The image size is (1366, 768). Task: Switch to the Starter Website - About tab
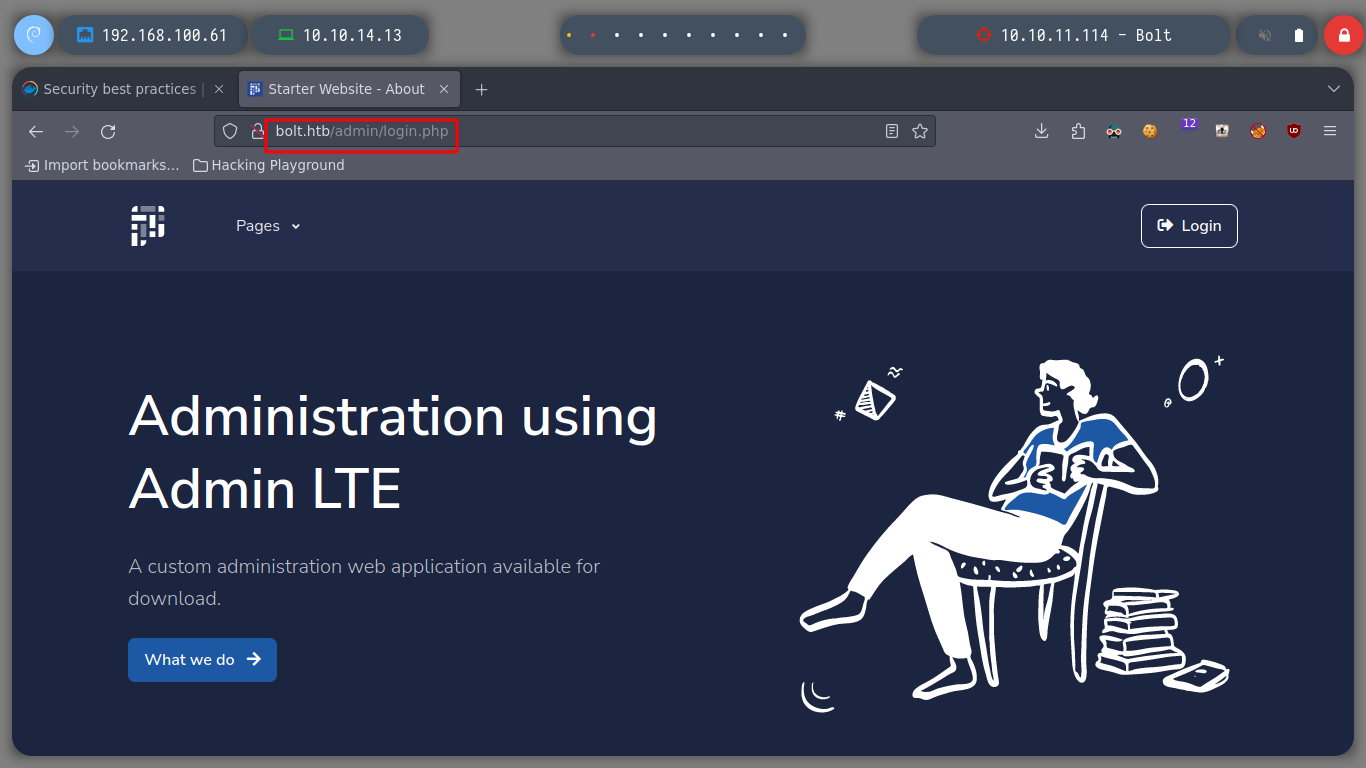click(x=349, y=89)
